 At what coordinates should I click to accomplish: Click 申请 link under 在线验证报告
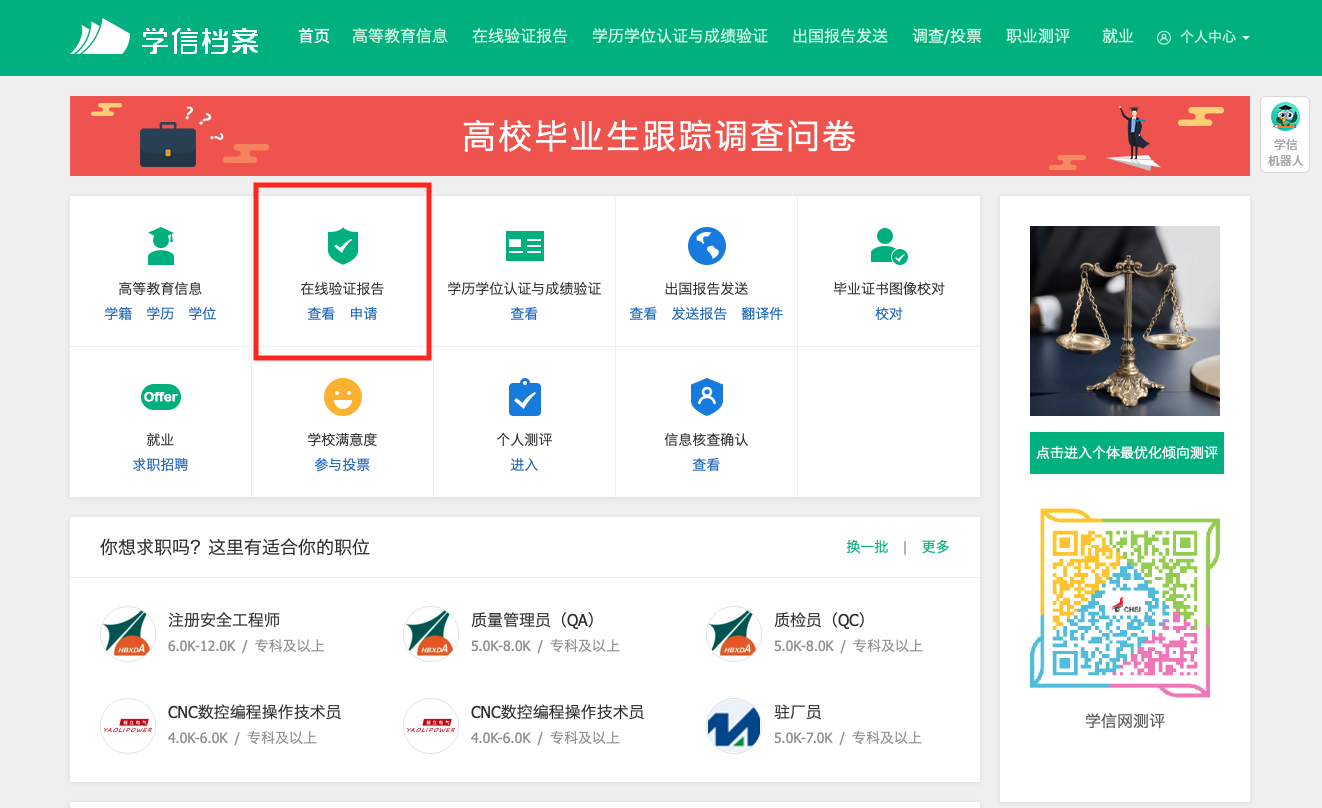[363, 314]
